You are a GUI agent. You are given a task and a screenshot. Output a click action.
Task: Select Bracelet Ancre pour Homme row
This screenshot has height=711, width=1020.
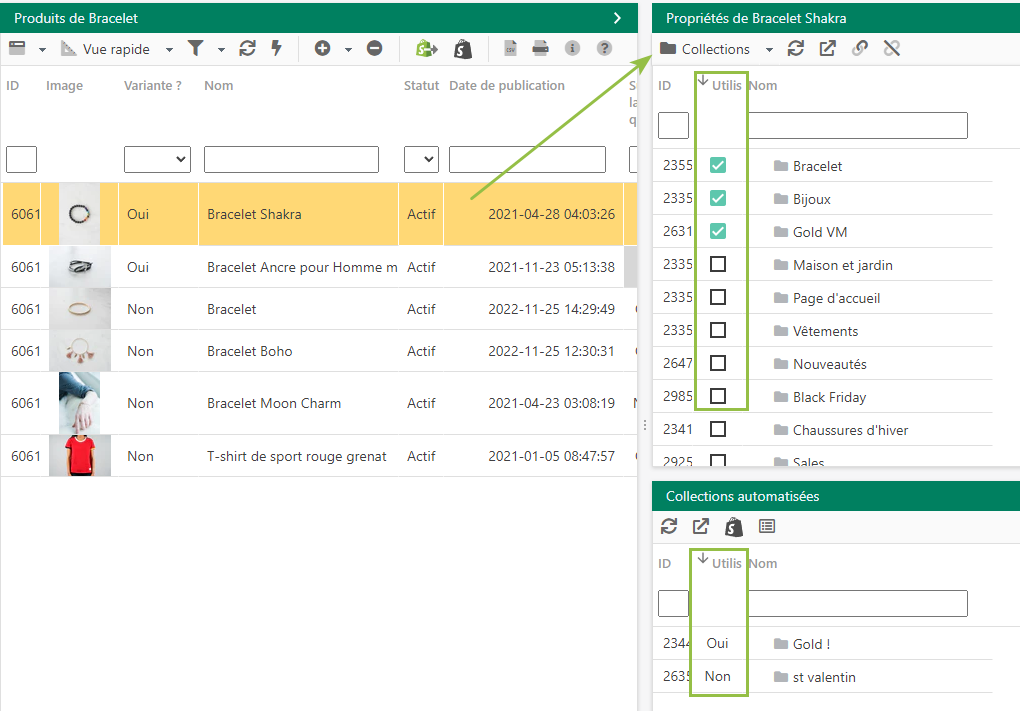[x=319, y=267]
